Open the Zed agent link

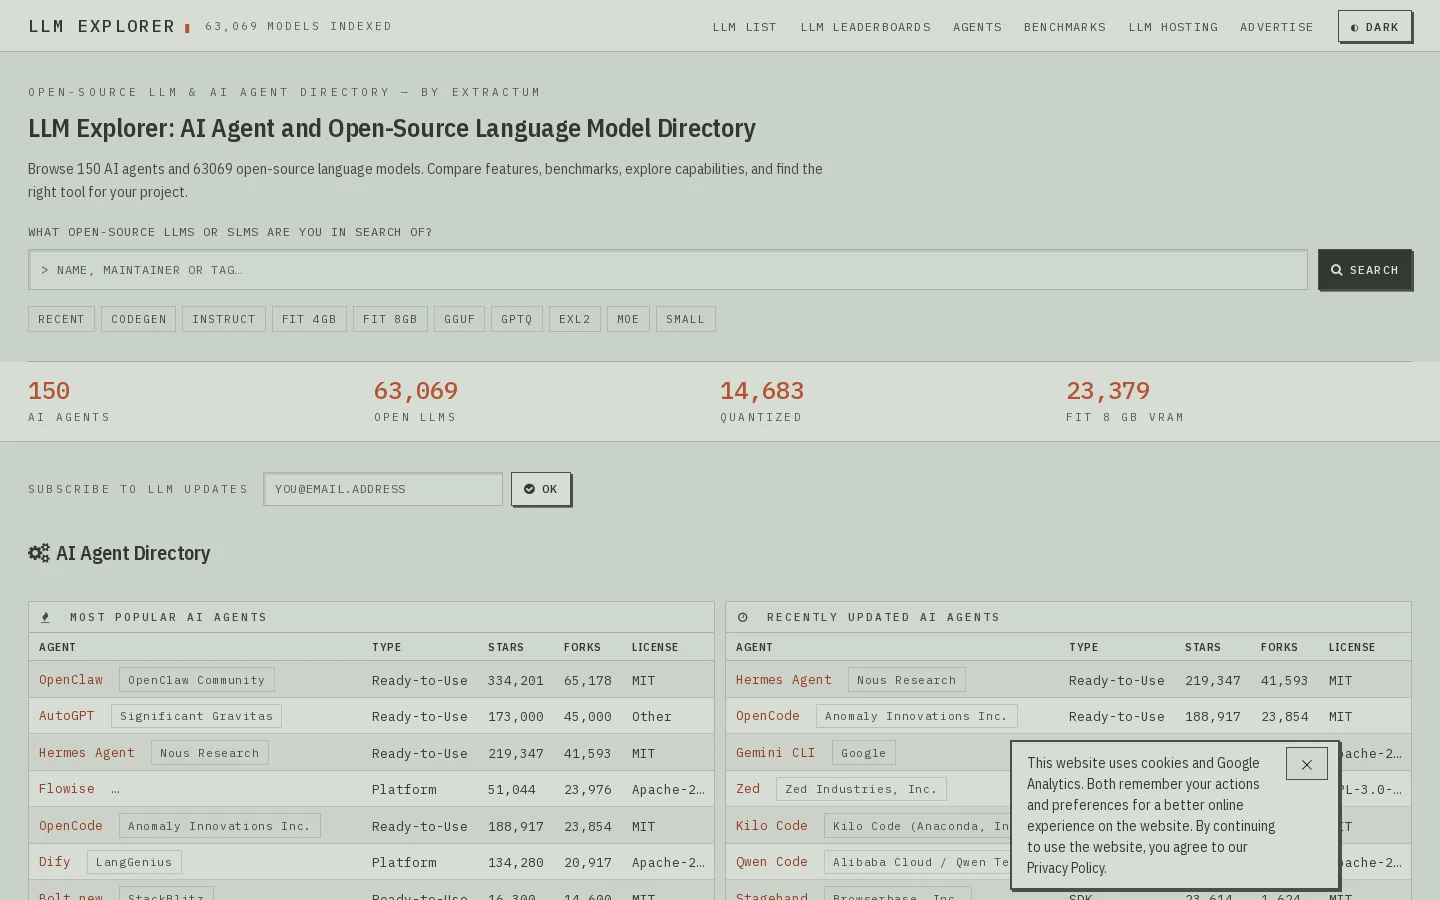(748, 789)
